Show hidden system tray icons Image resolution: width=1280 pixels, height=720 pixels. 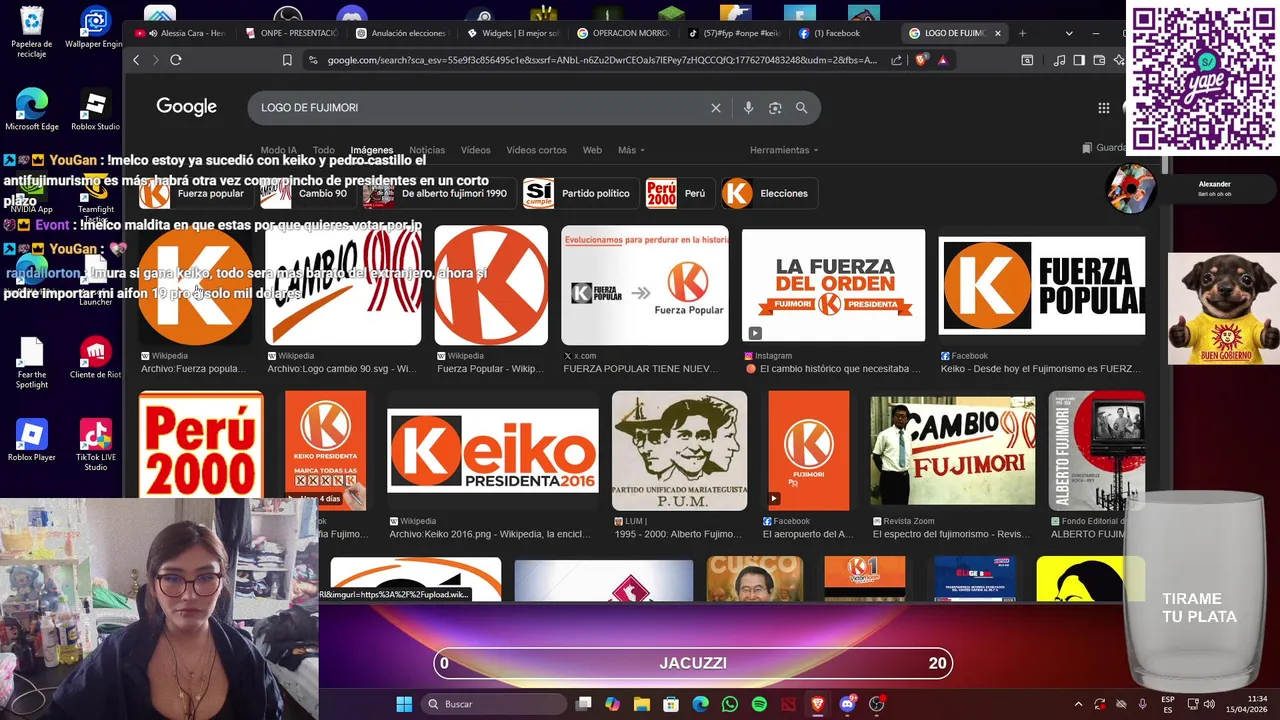pyautogui.click(x=1078, y=704)
